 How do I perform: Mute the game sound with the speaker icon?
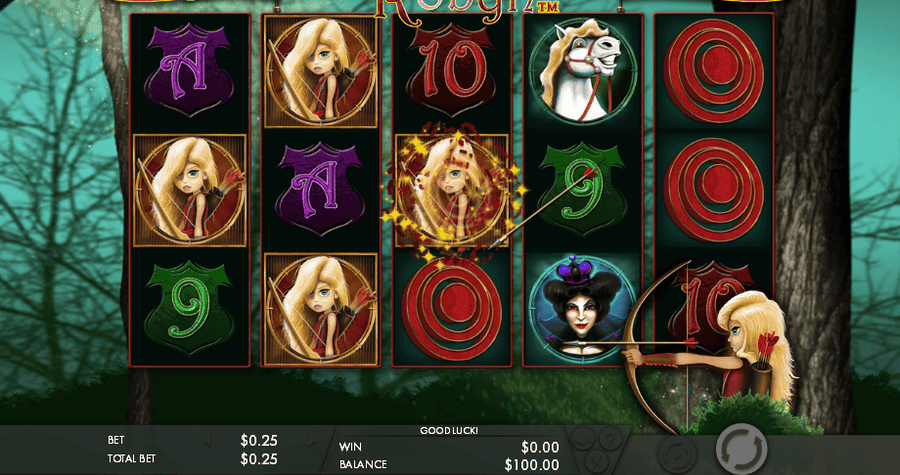[583, 439]
